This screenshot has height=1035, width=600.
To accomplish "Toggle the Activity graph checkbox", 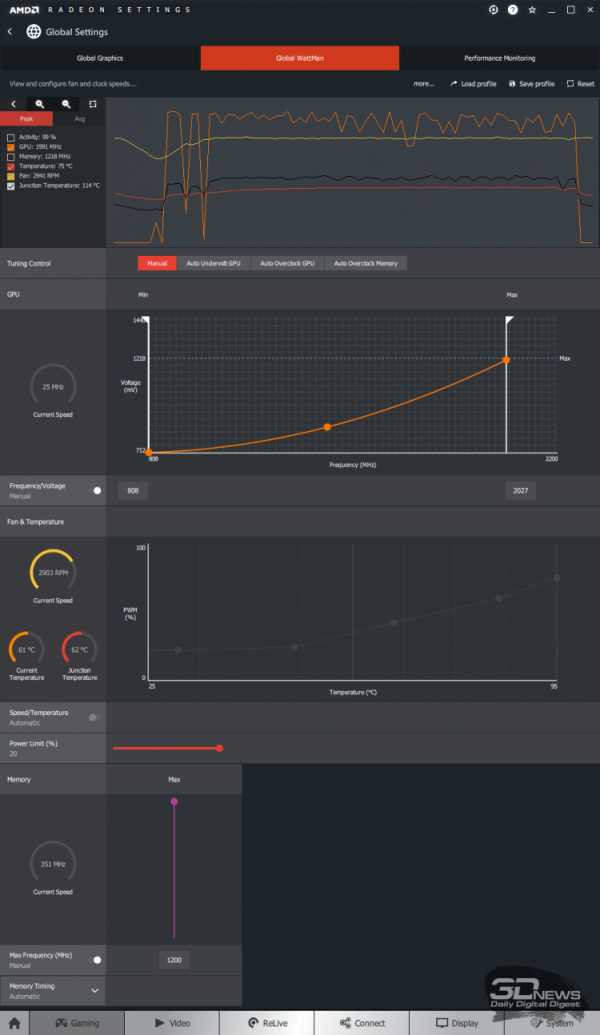I will tap(11, 137).
